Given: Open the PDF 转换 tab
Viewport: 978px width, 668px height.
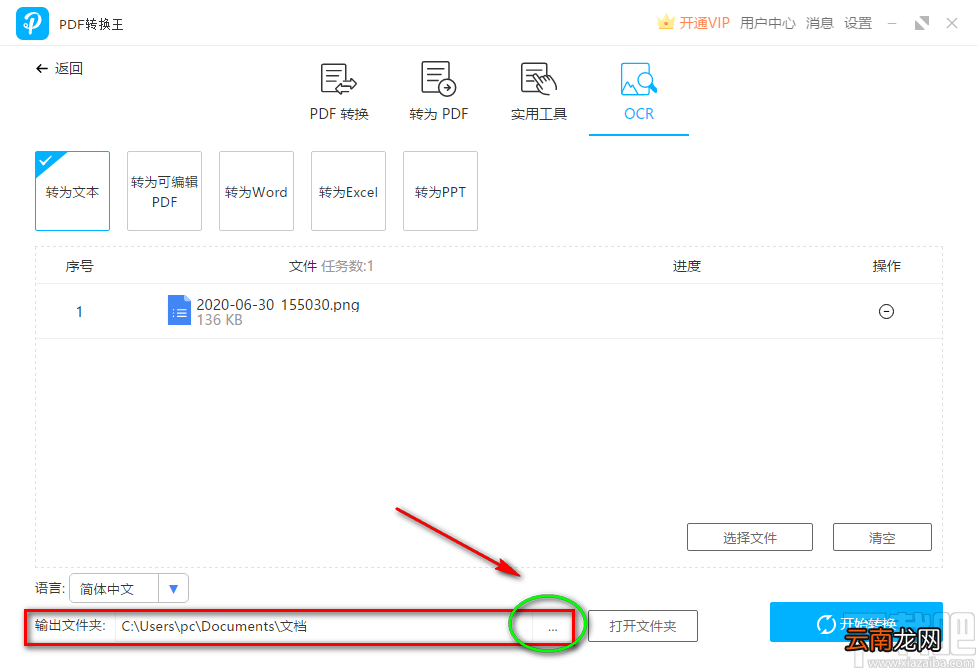Looking at the screenshot, I should click(339, 92).
